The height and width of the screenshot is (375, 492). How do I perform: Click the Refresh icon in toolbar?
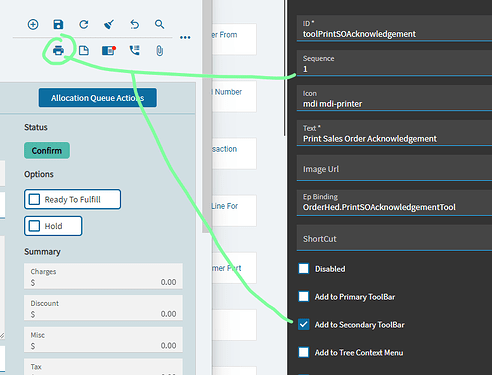84,24
